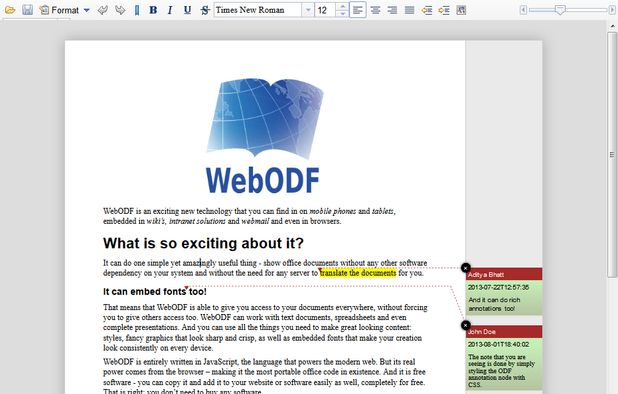
Task: Toggle bold formatting
Action: 153,10
